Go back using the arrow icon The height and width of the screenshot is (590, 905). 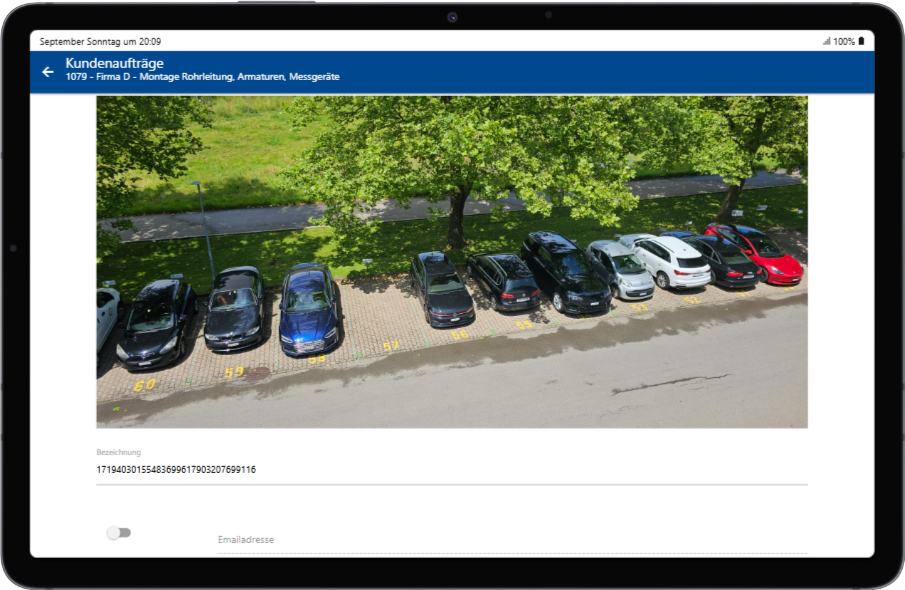click(48, 72)
